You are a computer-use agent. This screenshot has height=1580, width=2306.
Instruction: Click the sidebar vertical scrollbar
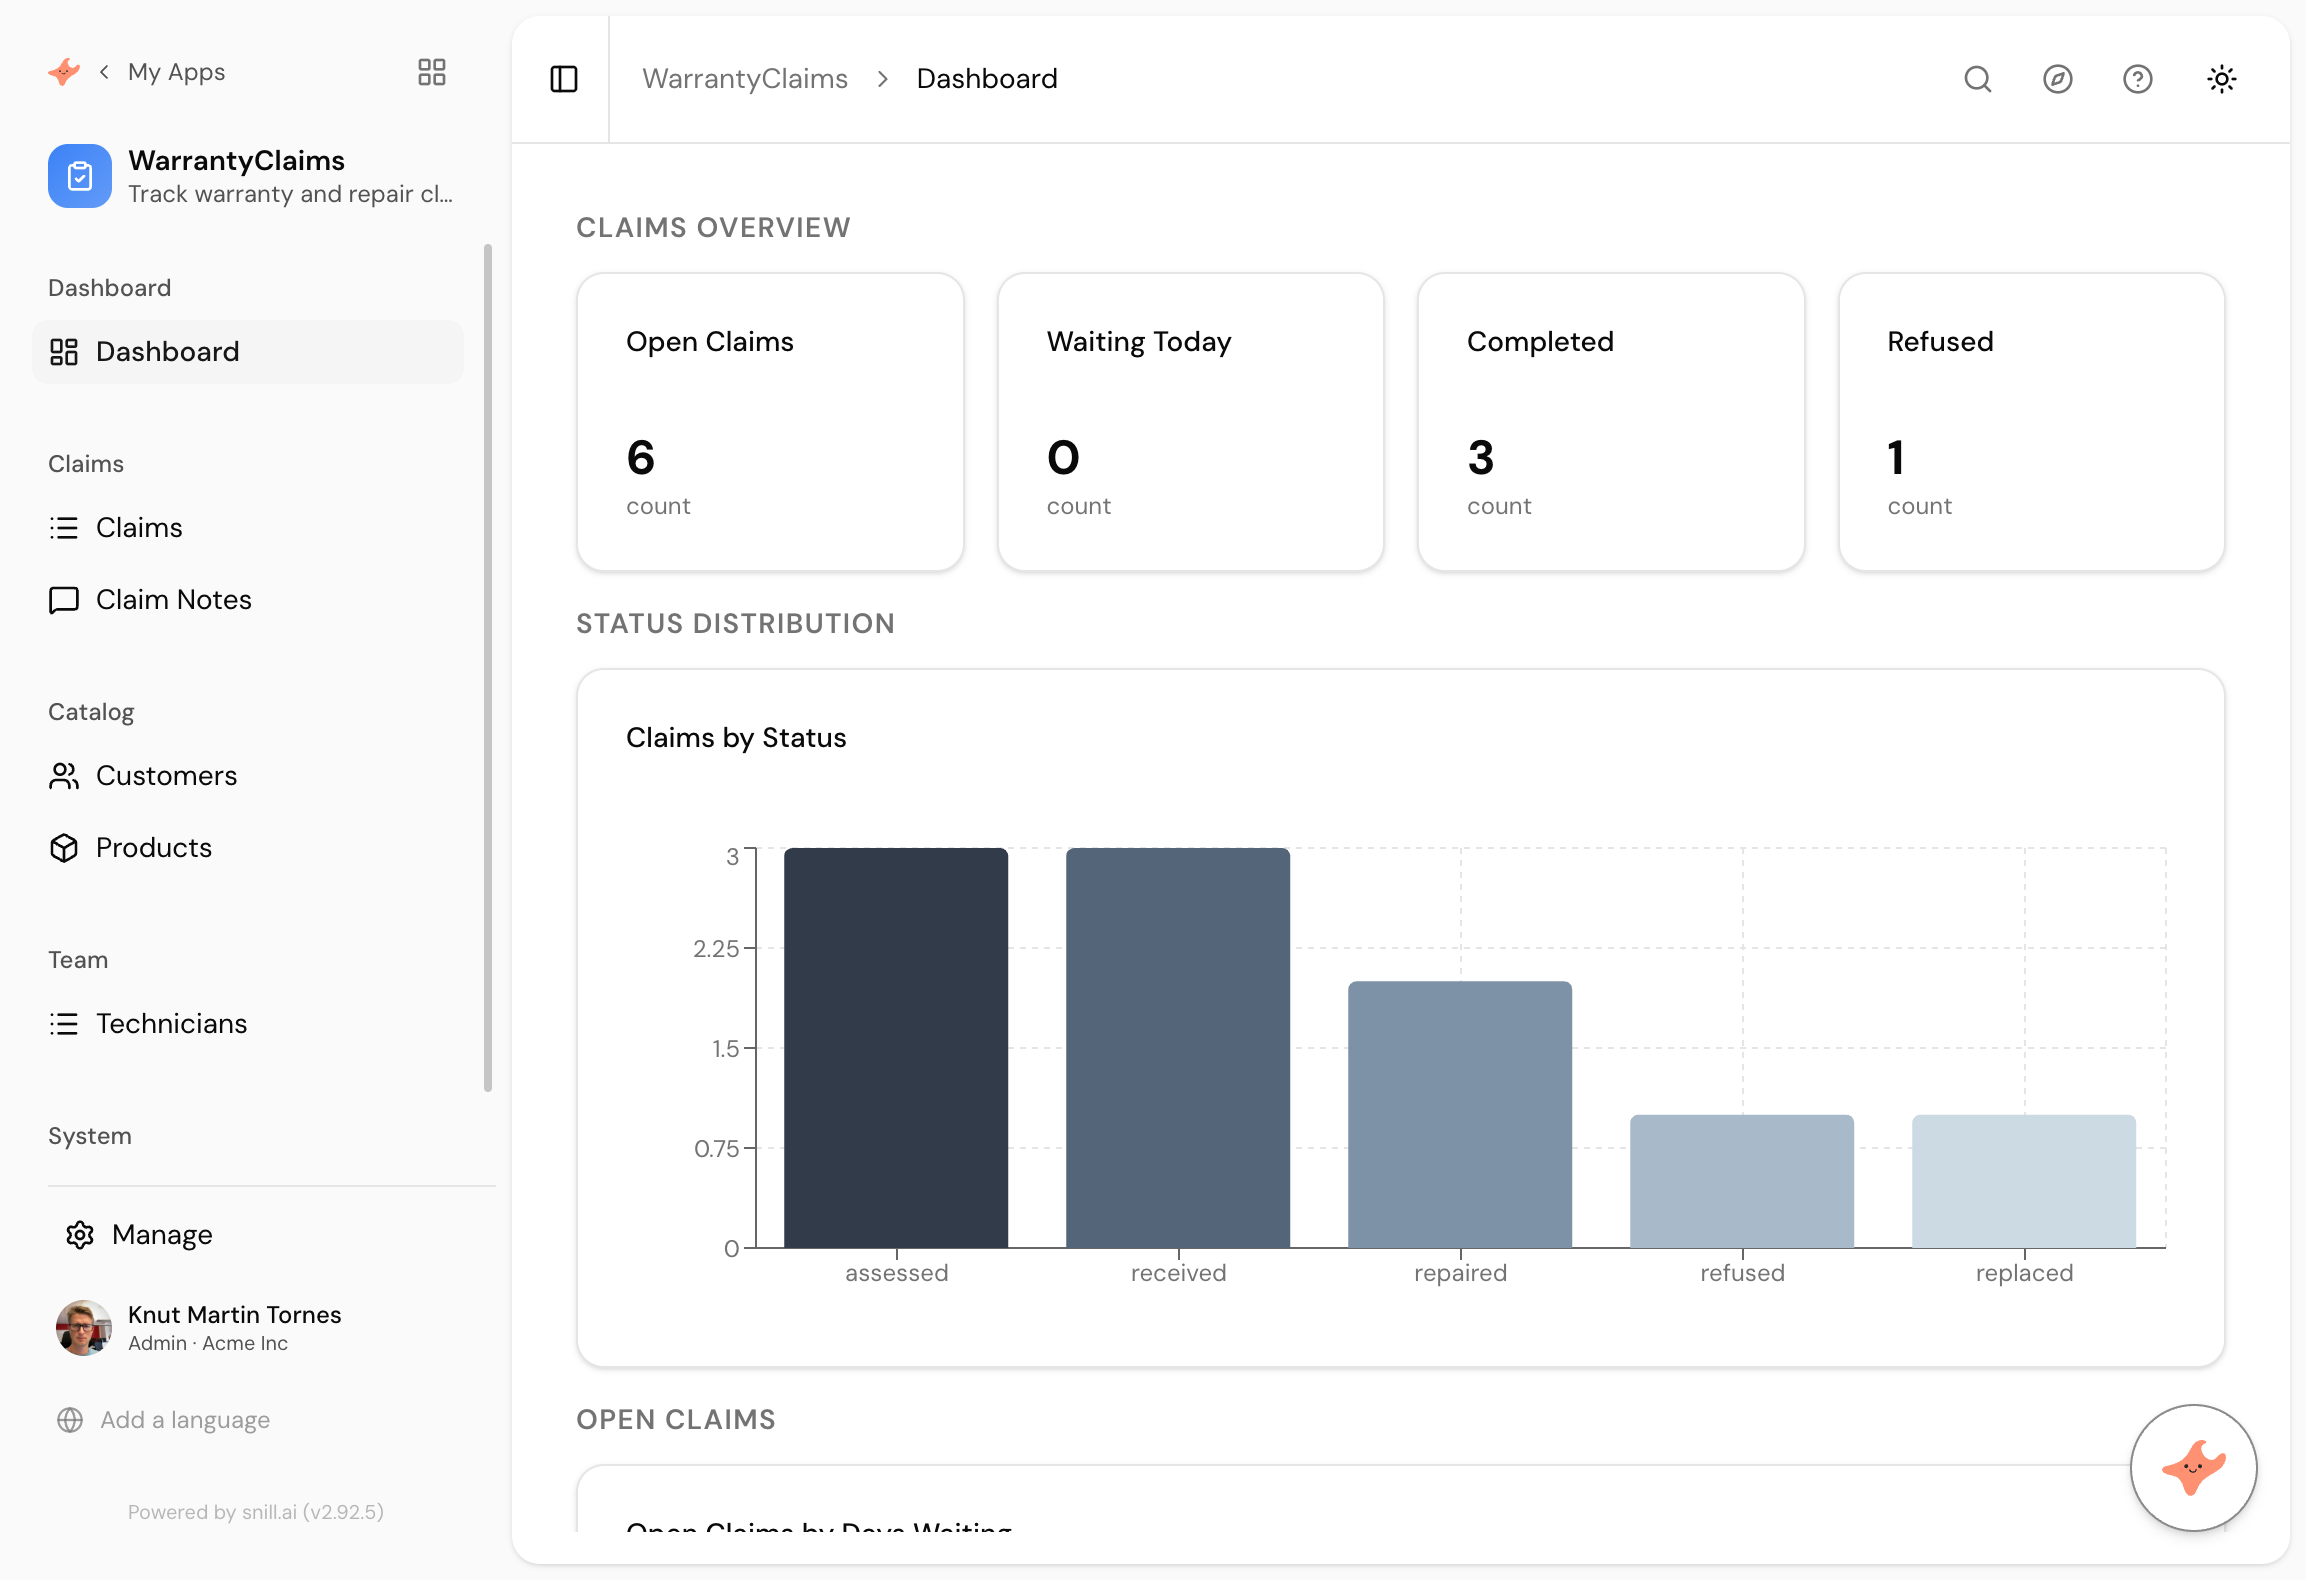click(x=488, y=668)
